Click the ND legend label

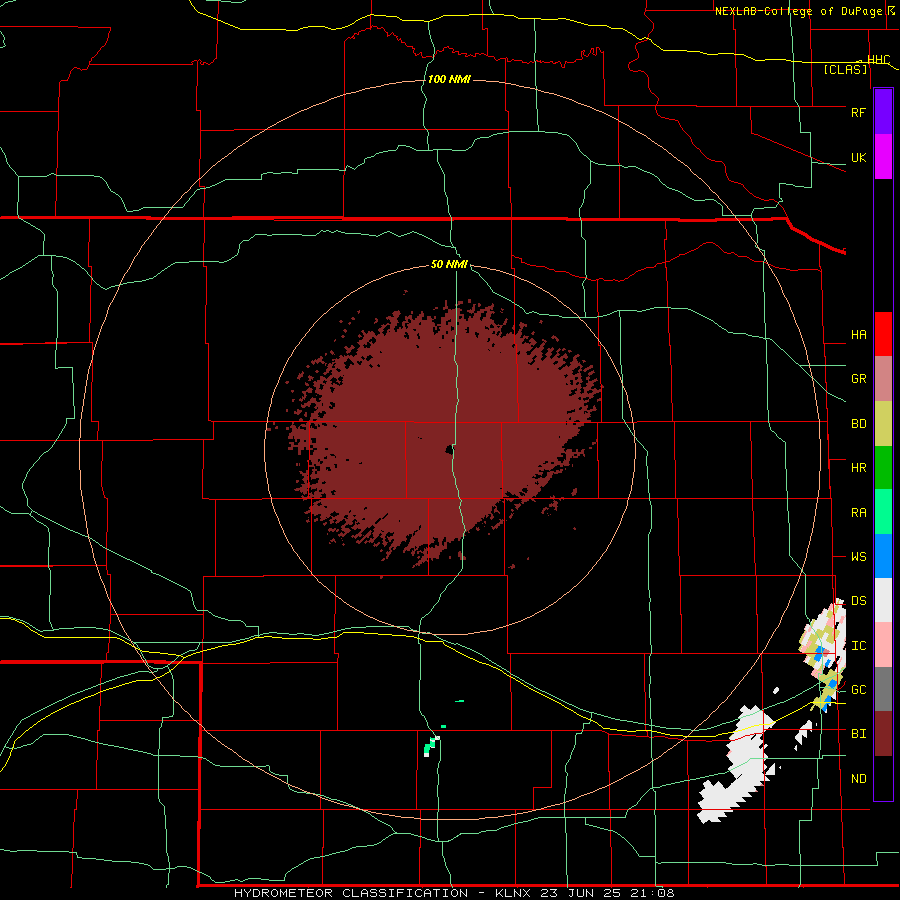tap(858, 779)
